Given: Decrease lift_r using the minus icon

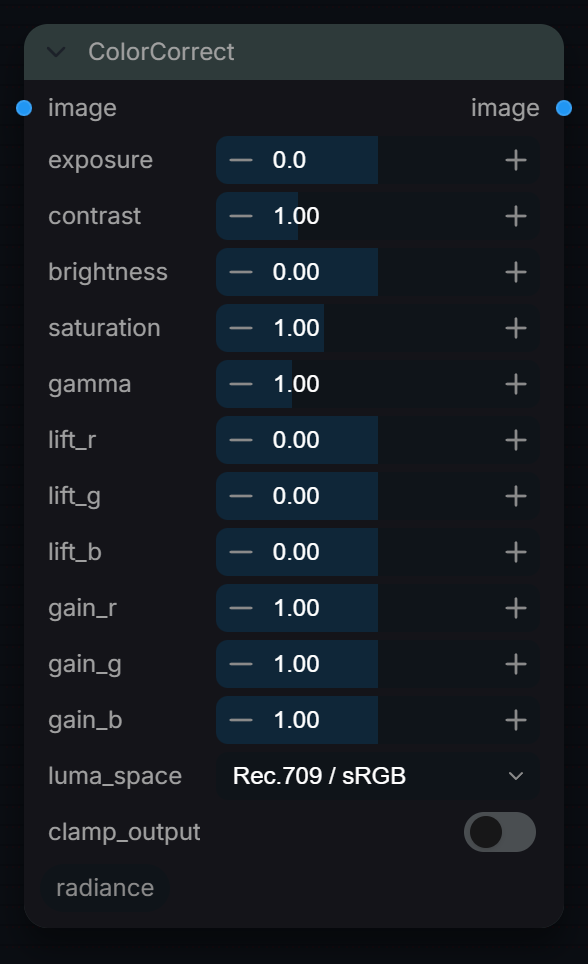Looking at the screenshot, I should [x=241, y=440].
